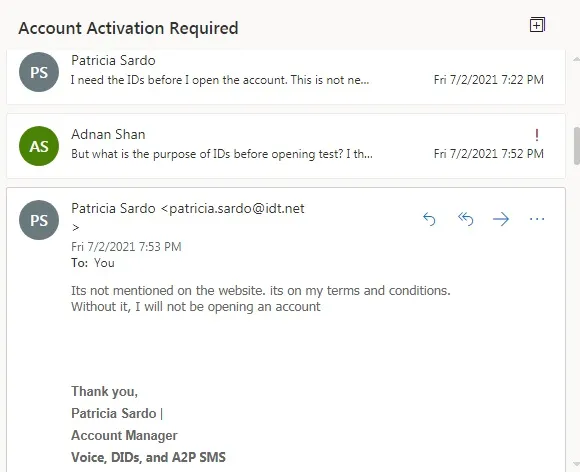
Task: Click the scrollbar thumb of the conversation
Action: coord(577,146)
